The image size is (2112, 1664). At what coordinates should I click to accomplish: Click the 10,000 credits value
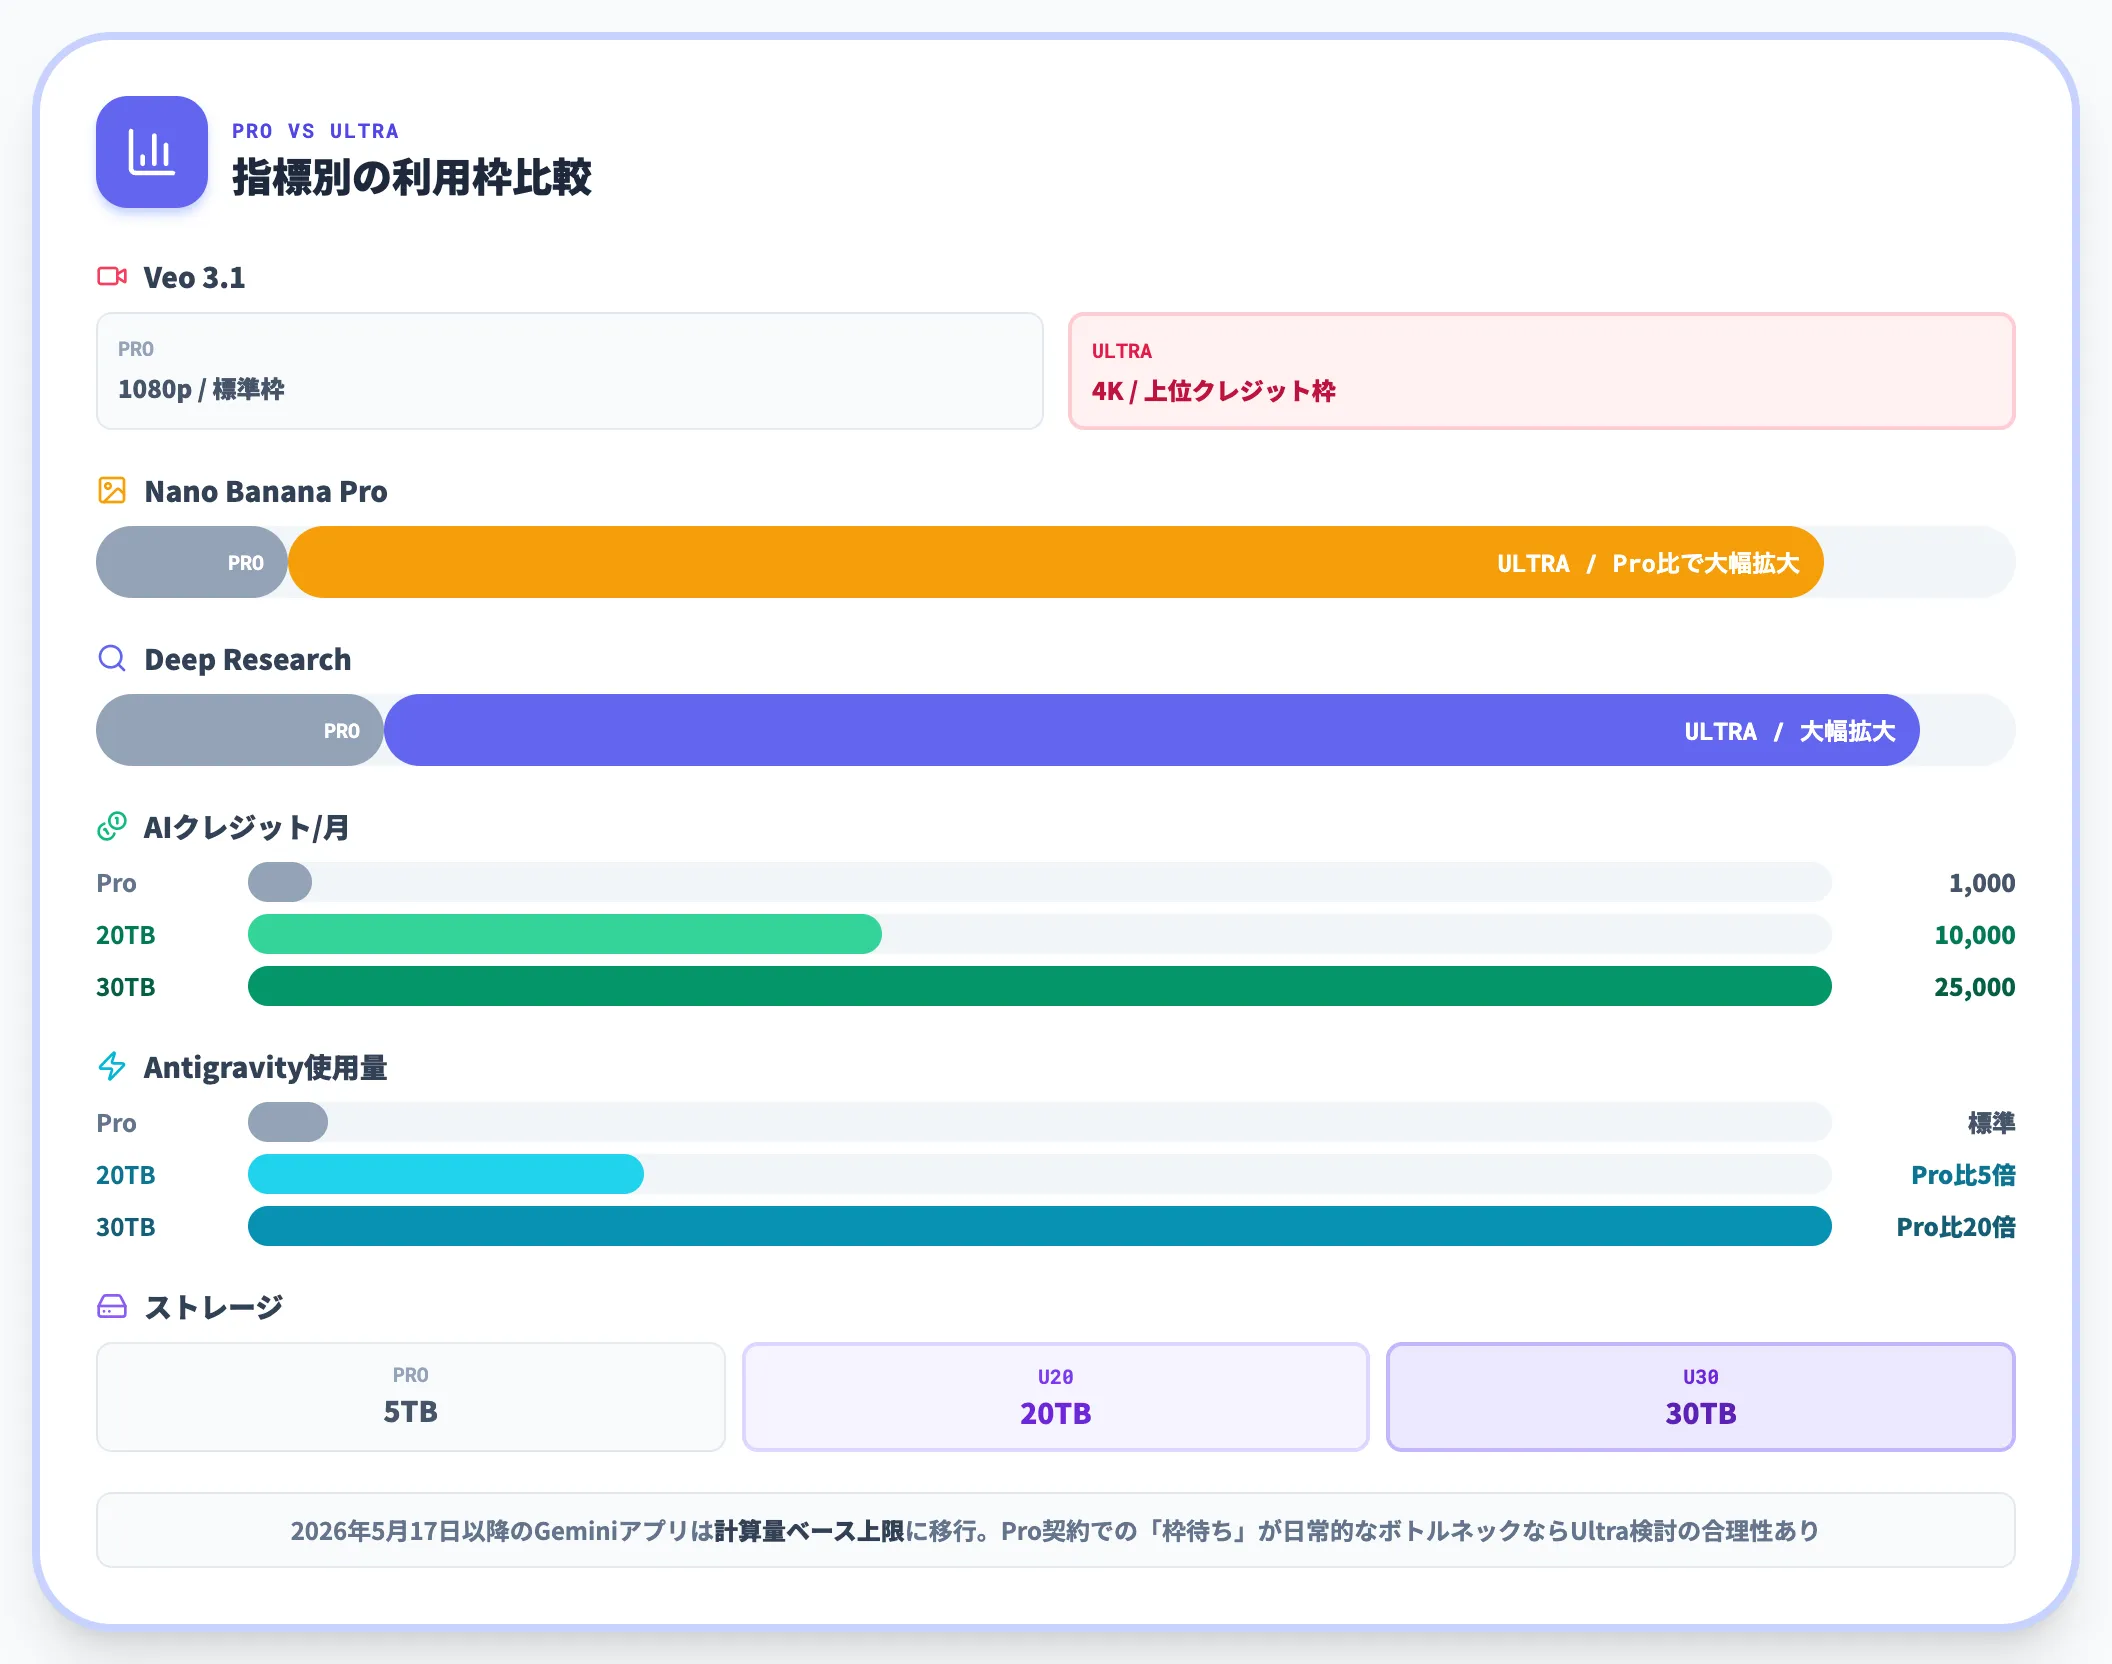point(1975,934)
